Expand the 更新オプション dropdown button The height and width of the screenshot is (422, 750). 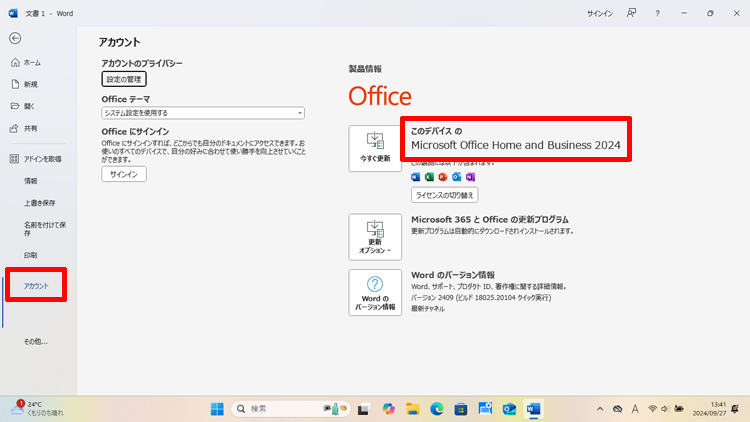[x=375, y=237]
